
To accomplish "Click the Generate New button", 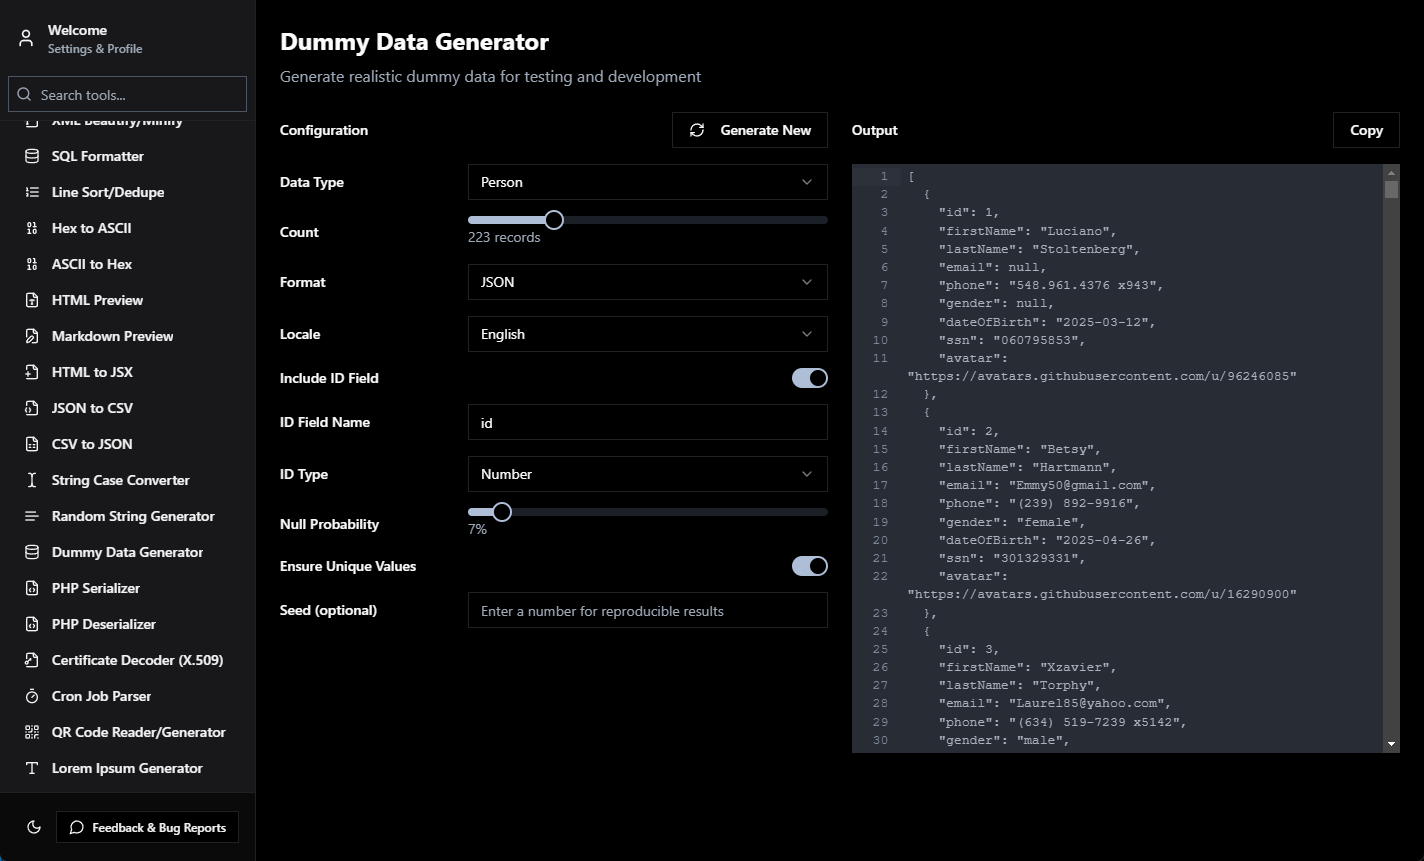I will [x=750, y=130].
